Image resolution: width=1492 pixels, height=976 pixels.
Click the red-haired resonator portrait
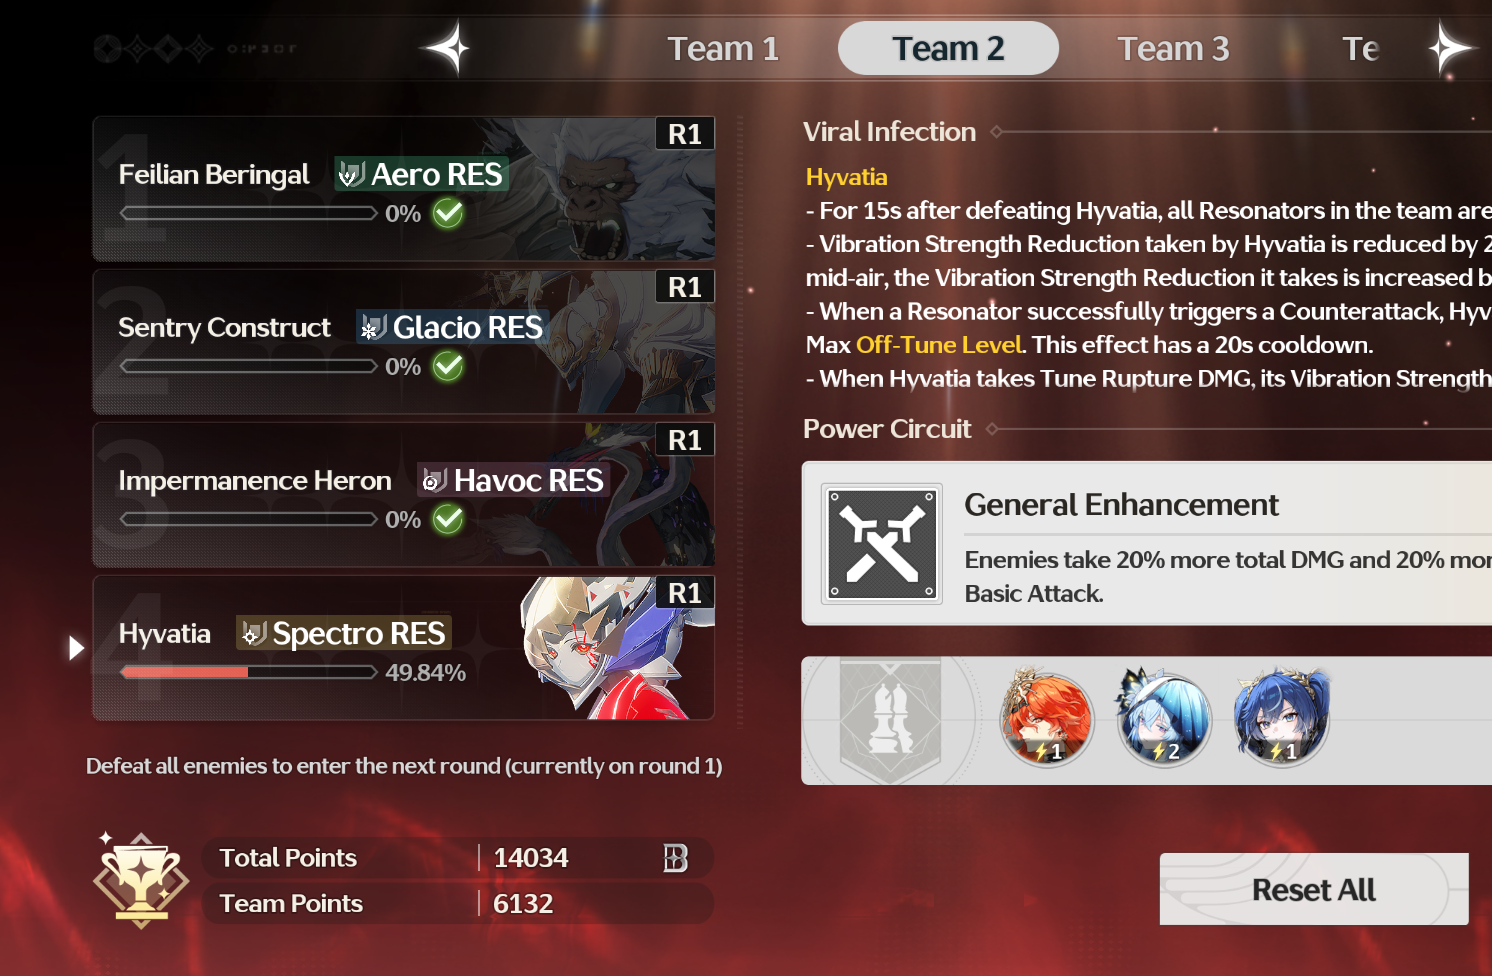pyautogui.click(x=1047, y=718)
